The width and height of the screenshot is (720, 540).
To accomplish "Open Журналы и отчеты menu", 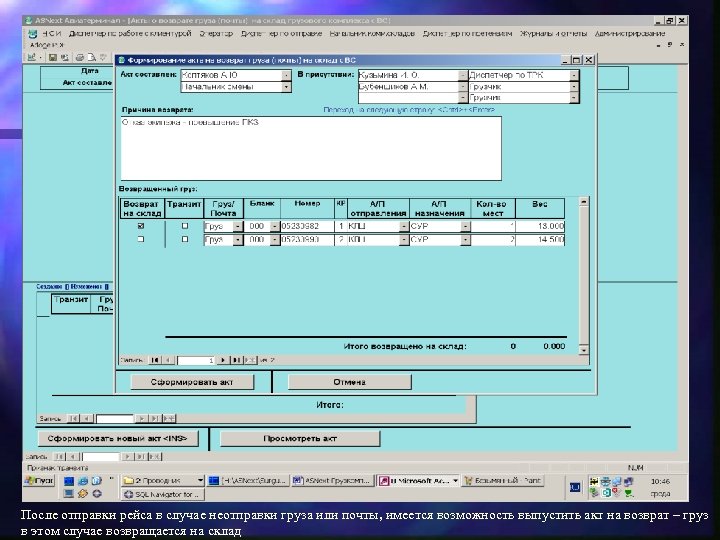I will (553, 34).
